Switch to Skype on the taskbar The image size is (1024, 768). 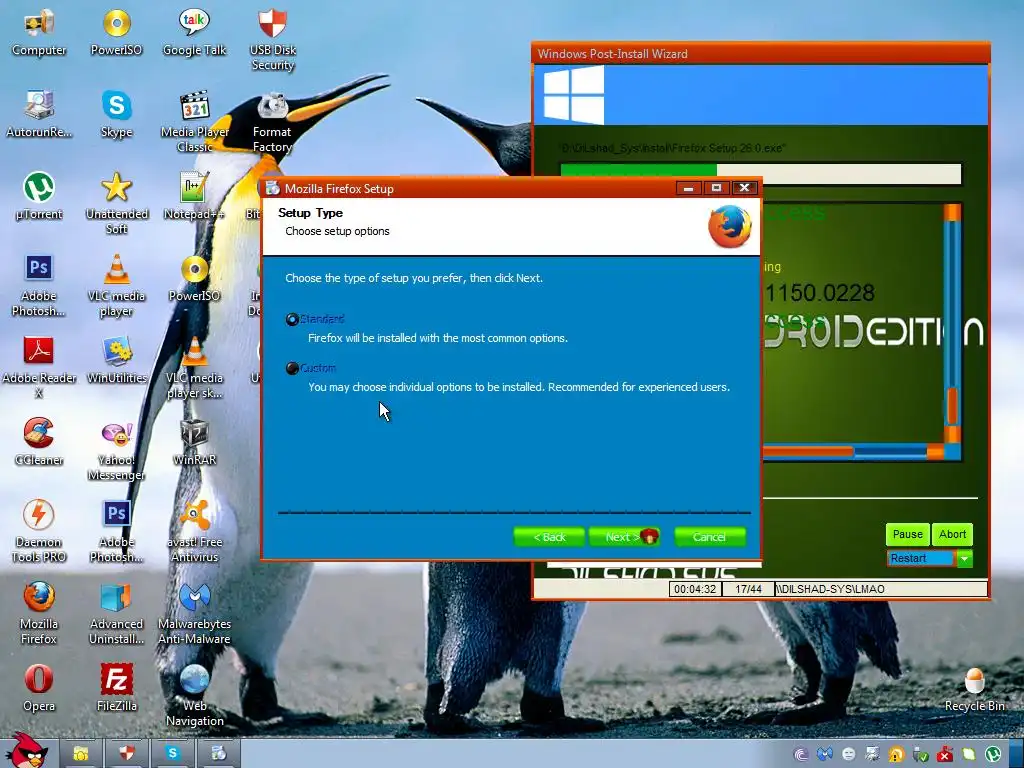click(x=172, y=754)
